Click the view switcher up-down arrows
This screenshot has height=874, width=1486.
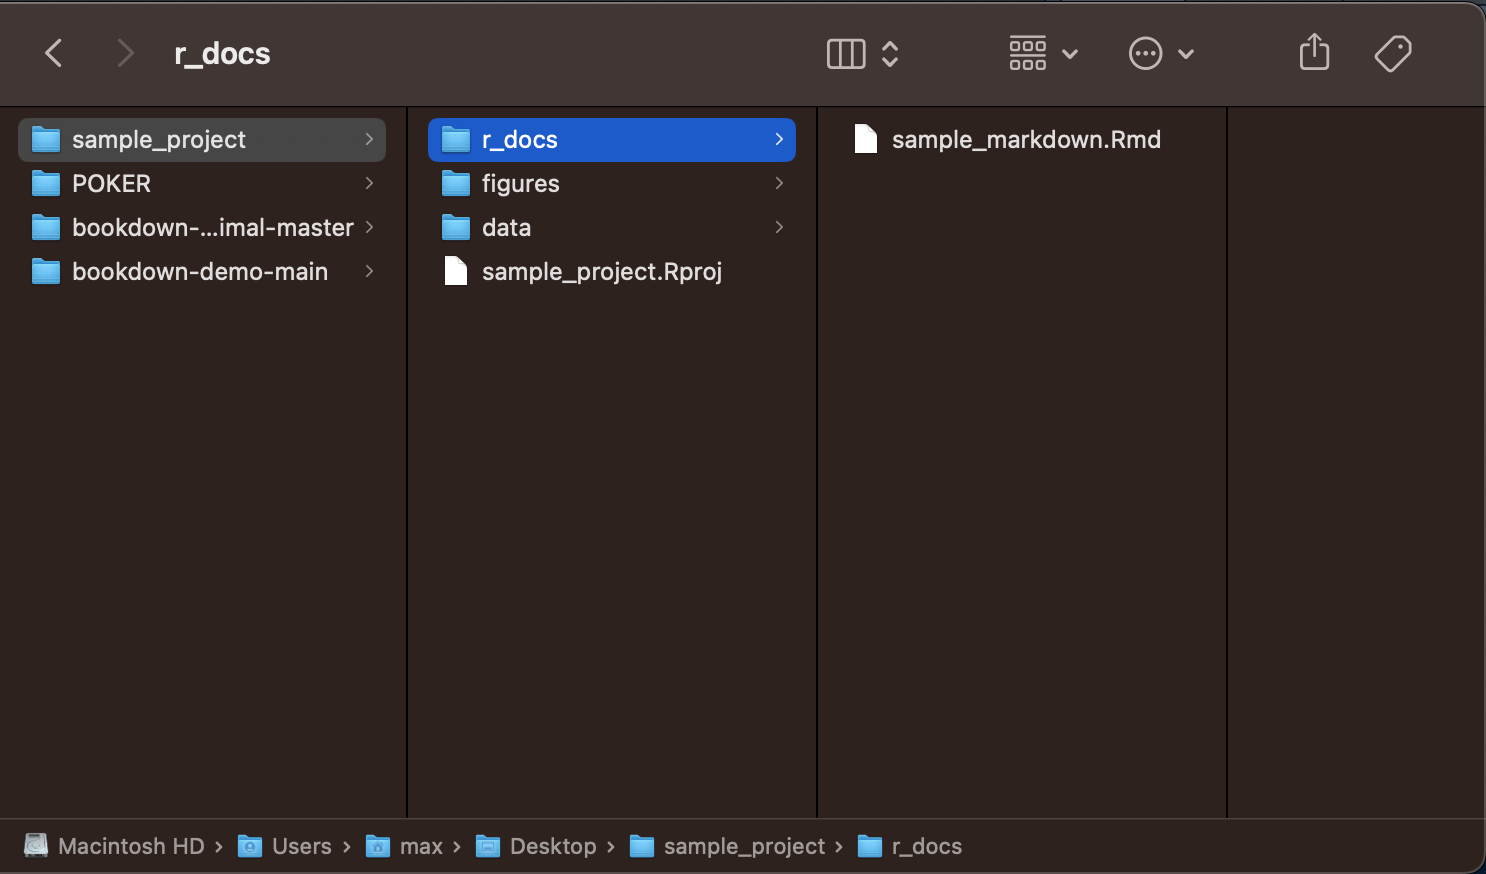[890, 54]
